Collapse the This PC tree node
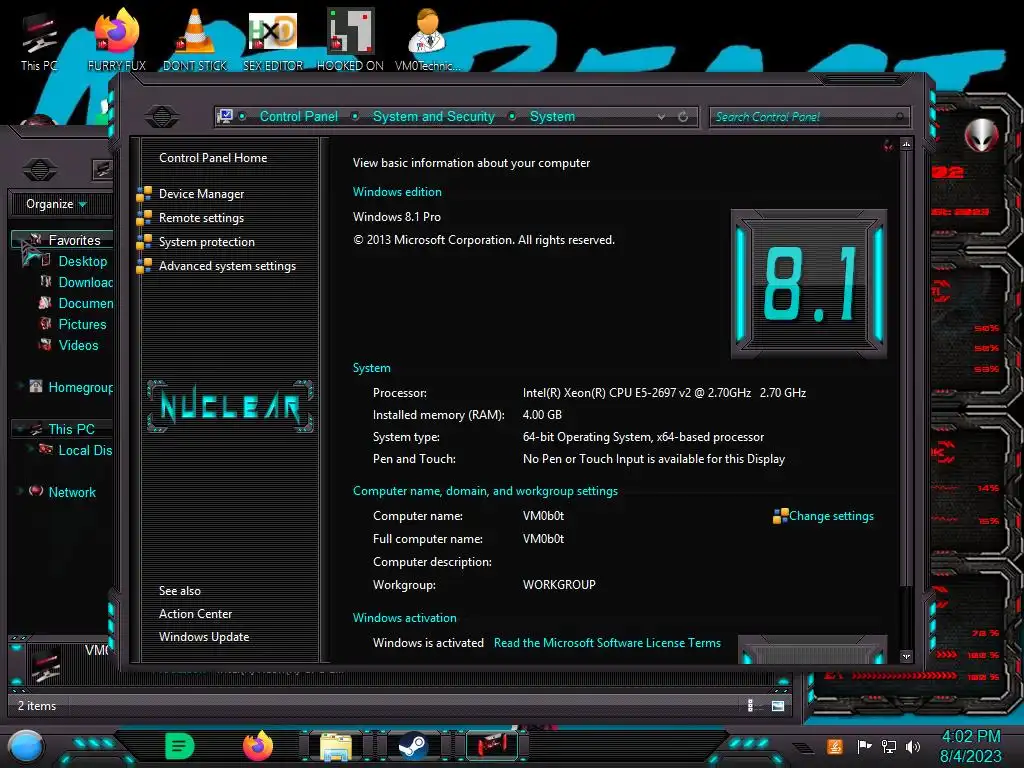Viewport: 1024px width, 768px height. pyautogui.click(x=21, y=429)
